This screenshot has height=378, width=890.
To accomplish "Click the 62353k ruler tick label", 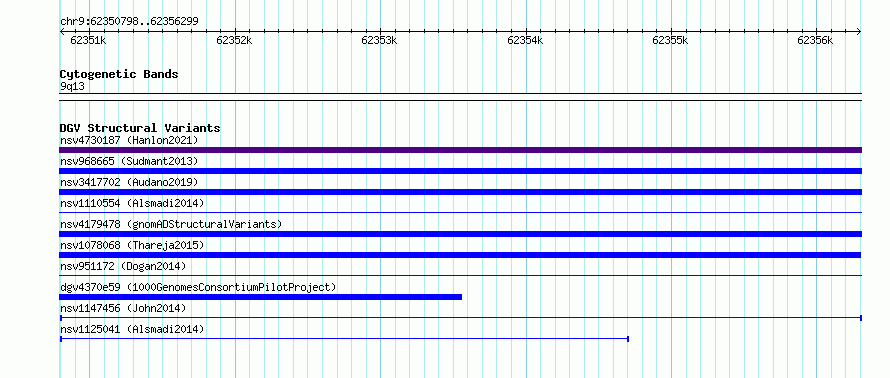I will 379,40.
